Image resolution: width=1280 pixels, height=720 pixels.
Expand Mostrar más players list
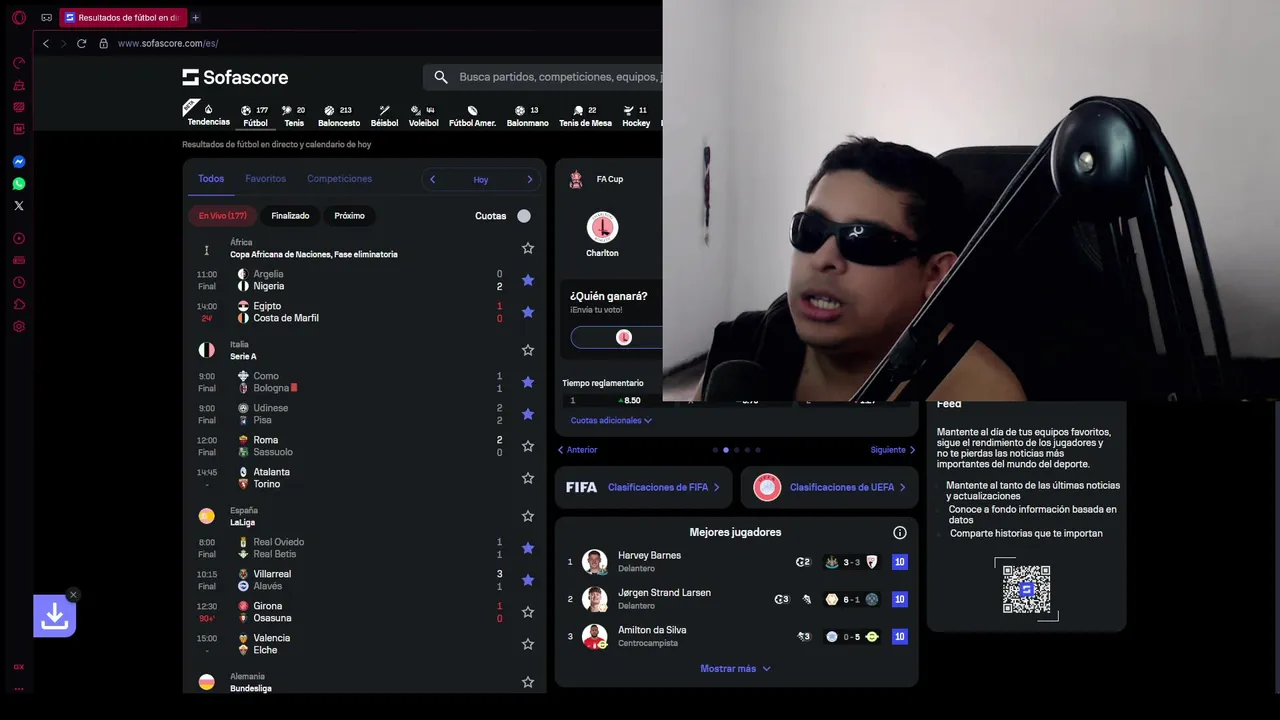[x=736, y=669]
